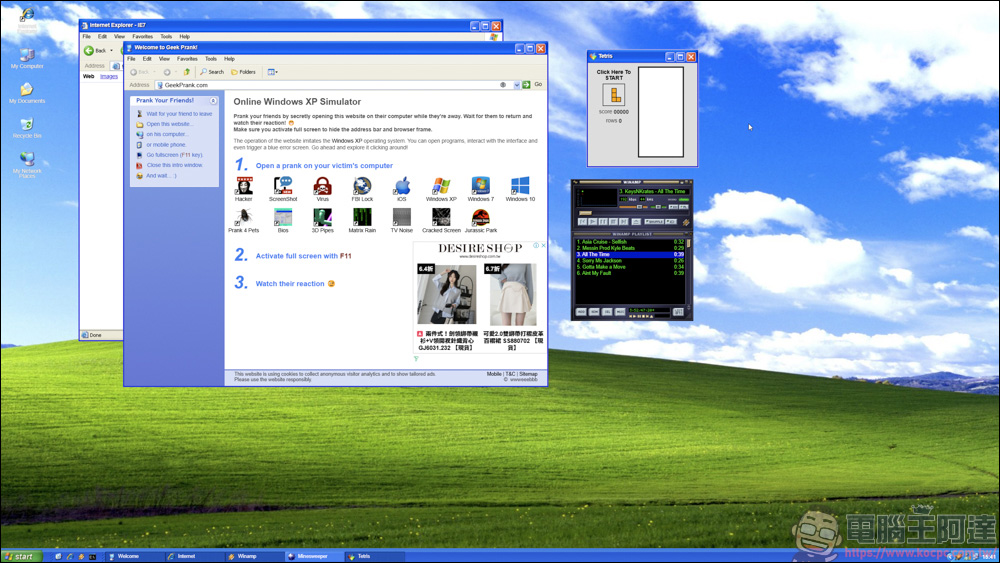Adjust the Winamp volume slider
The height and width of the screenshot is (563, 1000).
639,207
